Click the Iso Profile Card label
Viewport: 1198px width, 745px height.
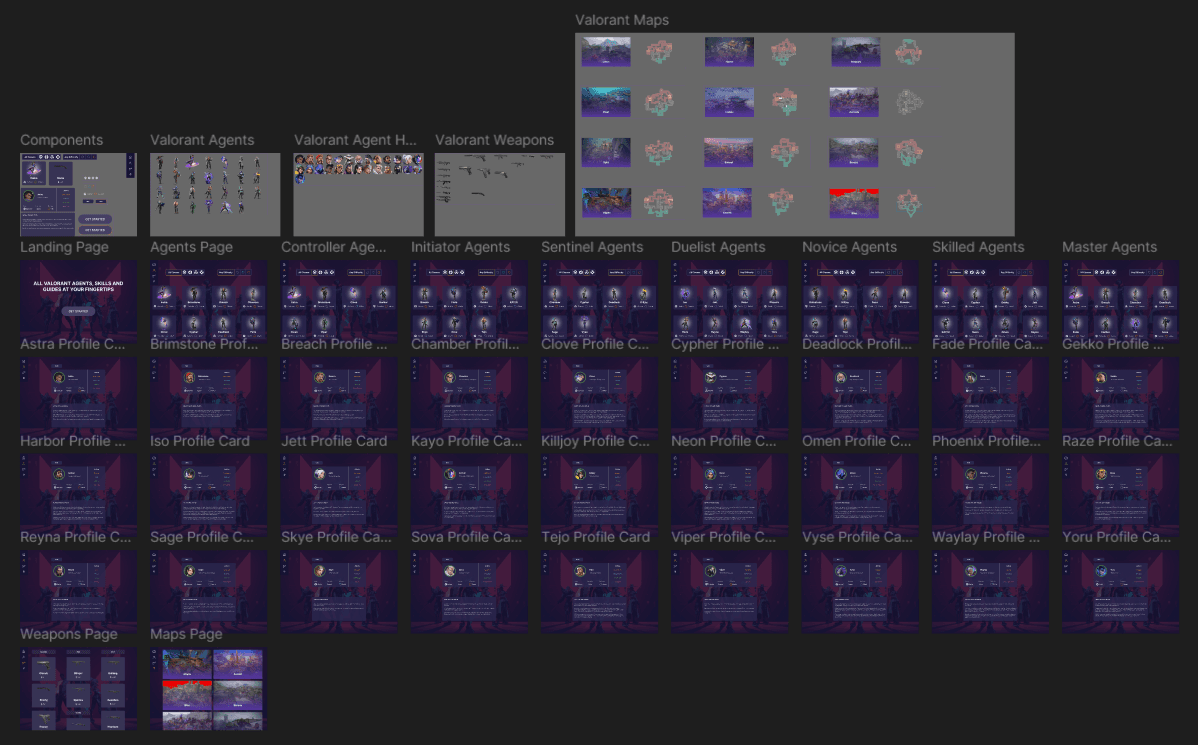[199, 441]
